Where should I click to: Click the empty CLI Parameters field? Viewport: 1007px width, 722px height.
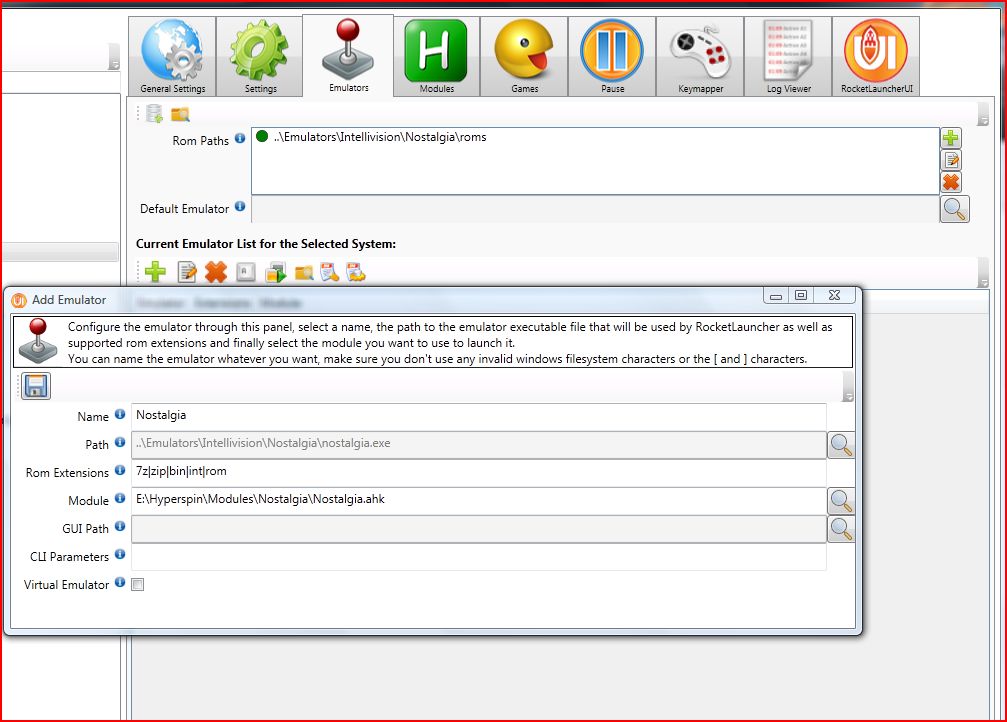[x=478, y=557]
